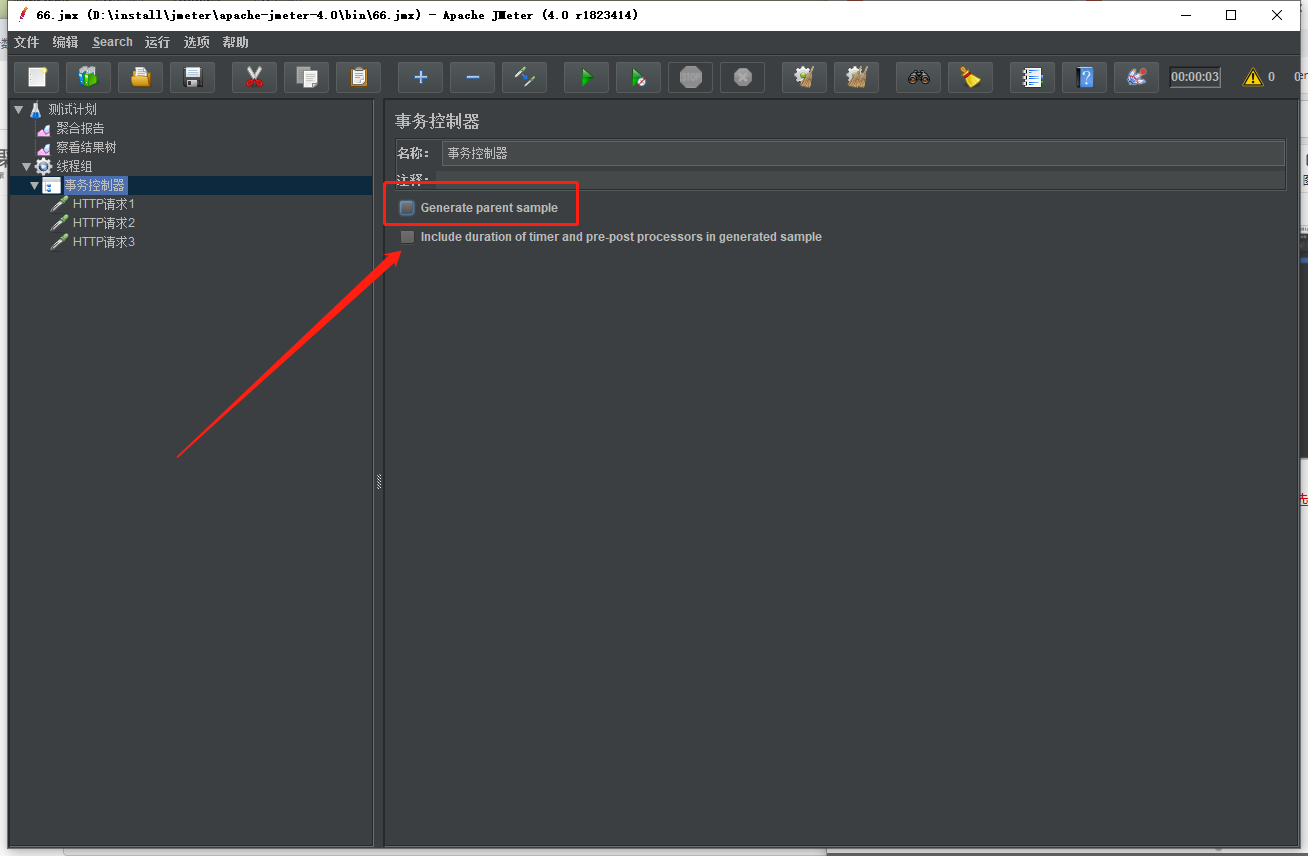Start the test with green play icon
The height and width of the screenshot is (856, 1308).
pos(586,77)
